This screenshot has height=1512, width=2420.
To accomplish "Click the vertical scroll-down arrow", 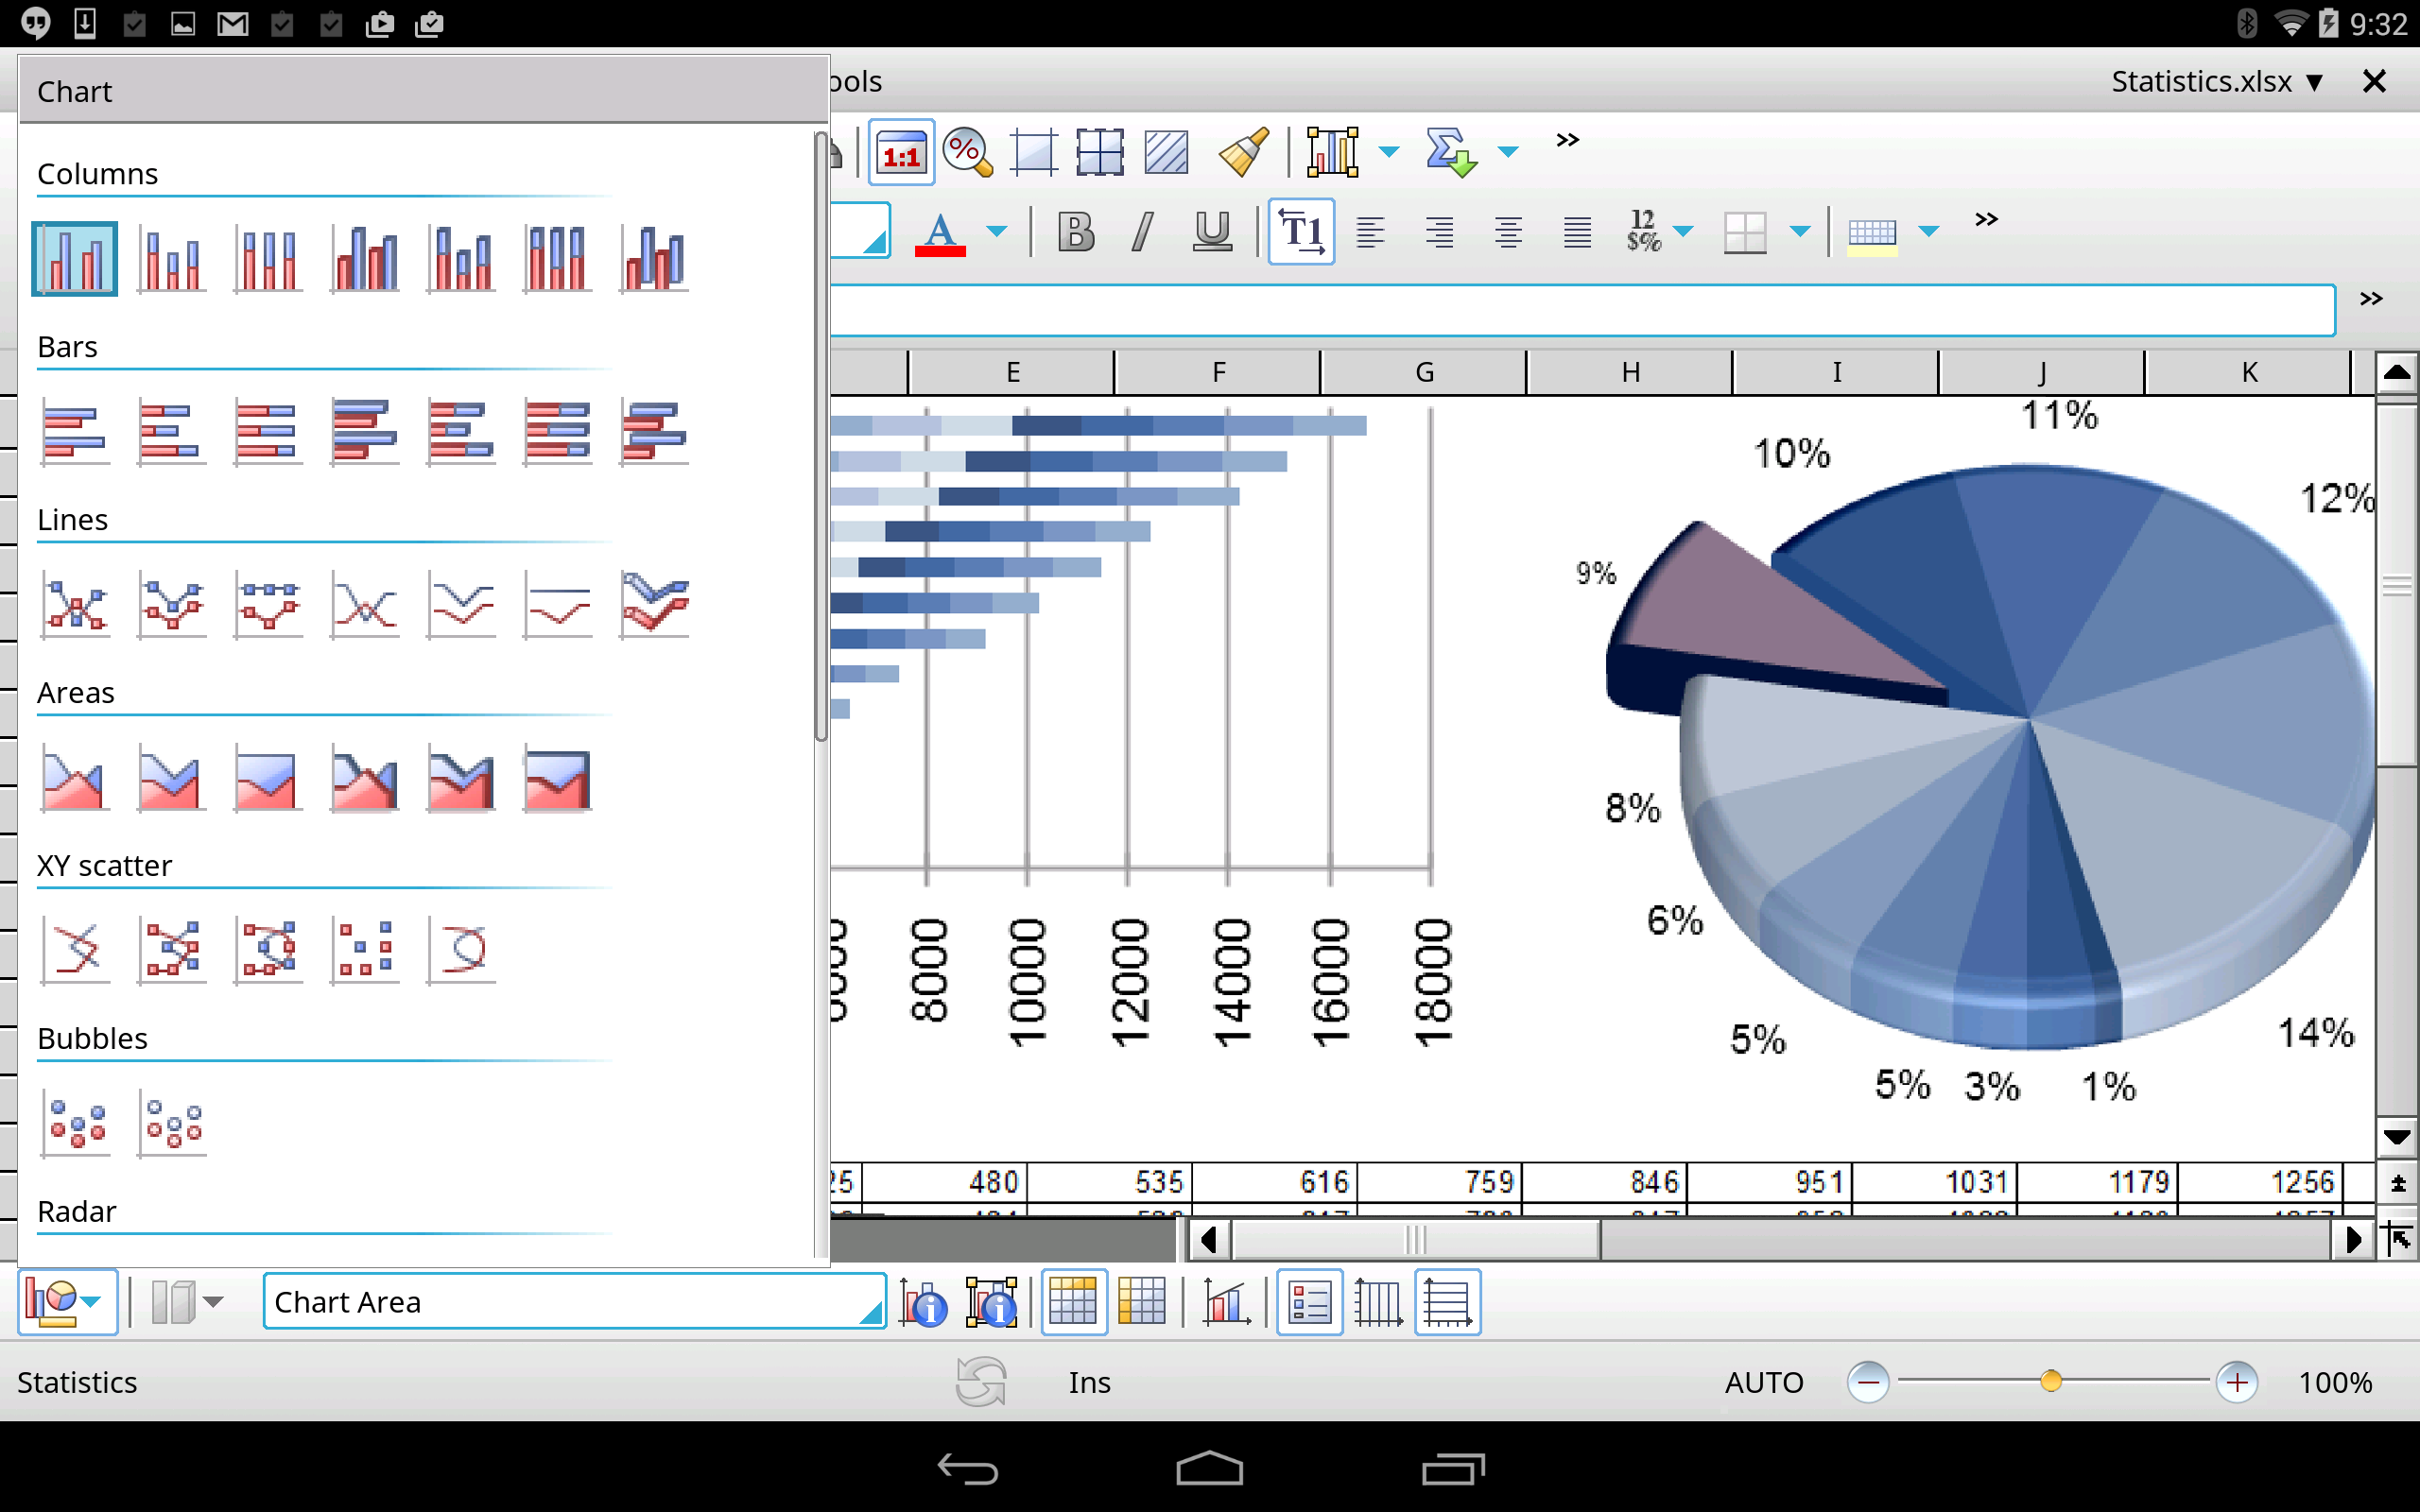I will click(x=2397, y=1137).
